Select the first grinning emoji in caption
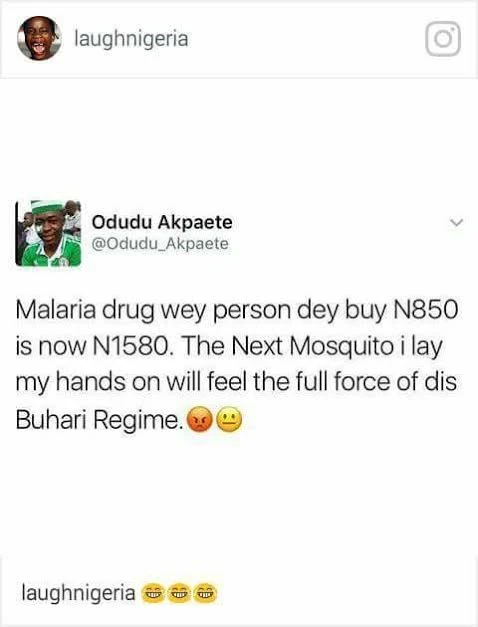478x627 pixels. 152,593
